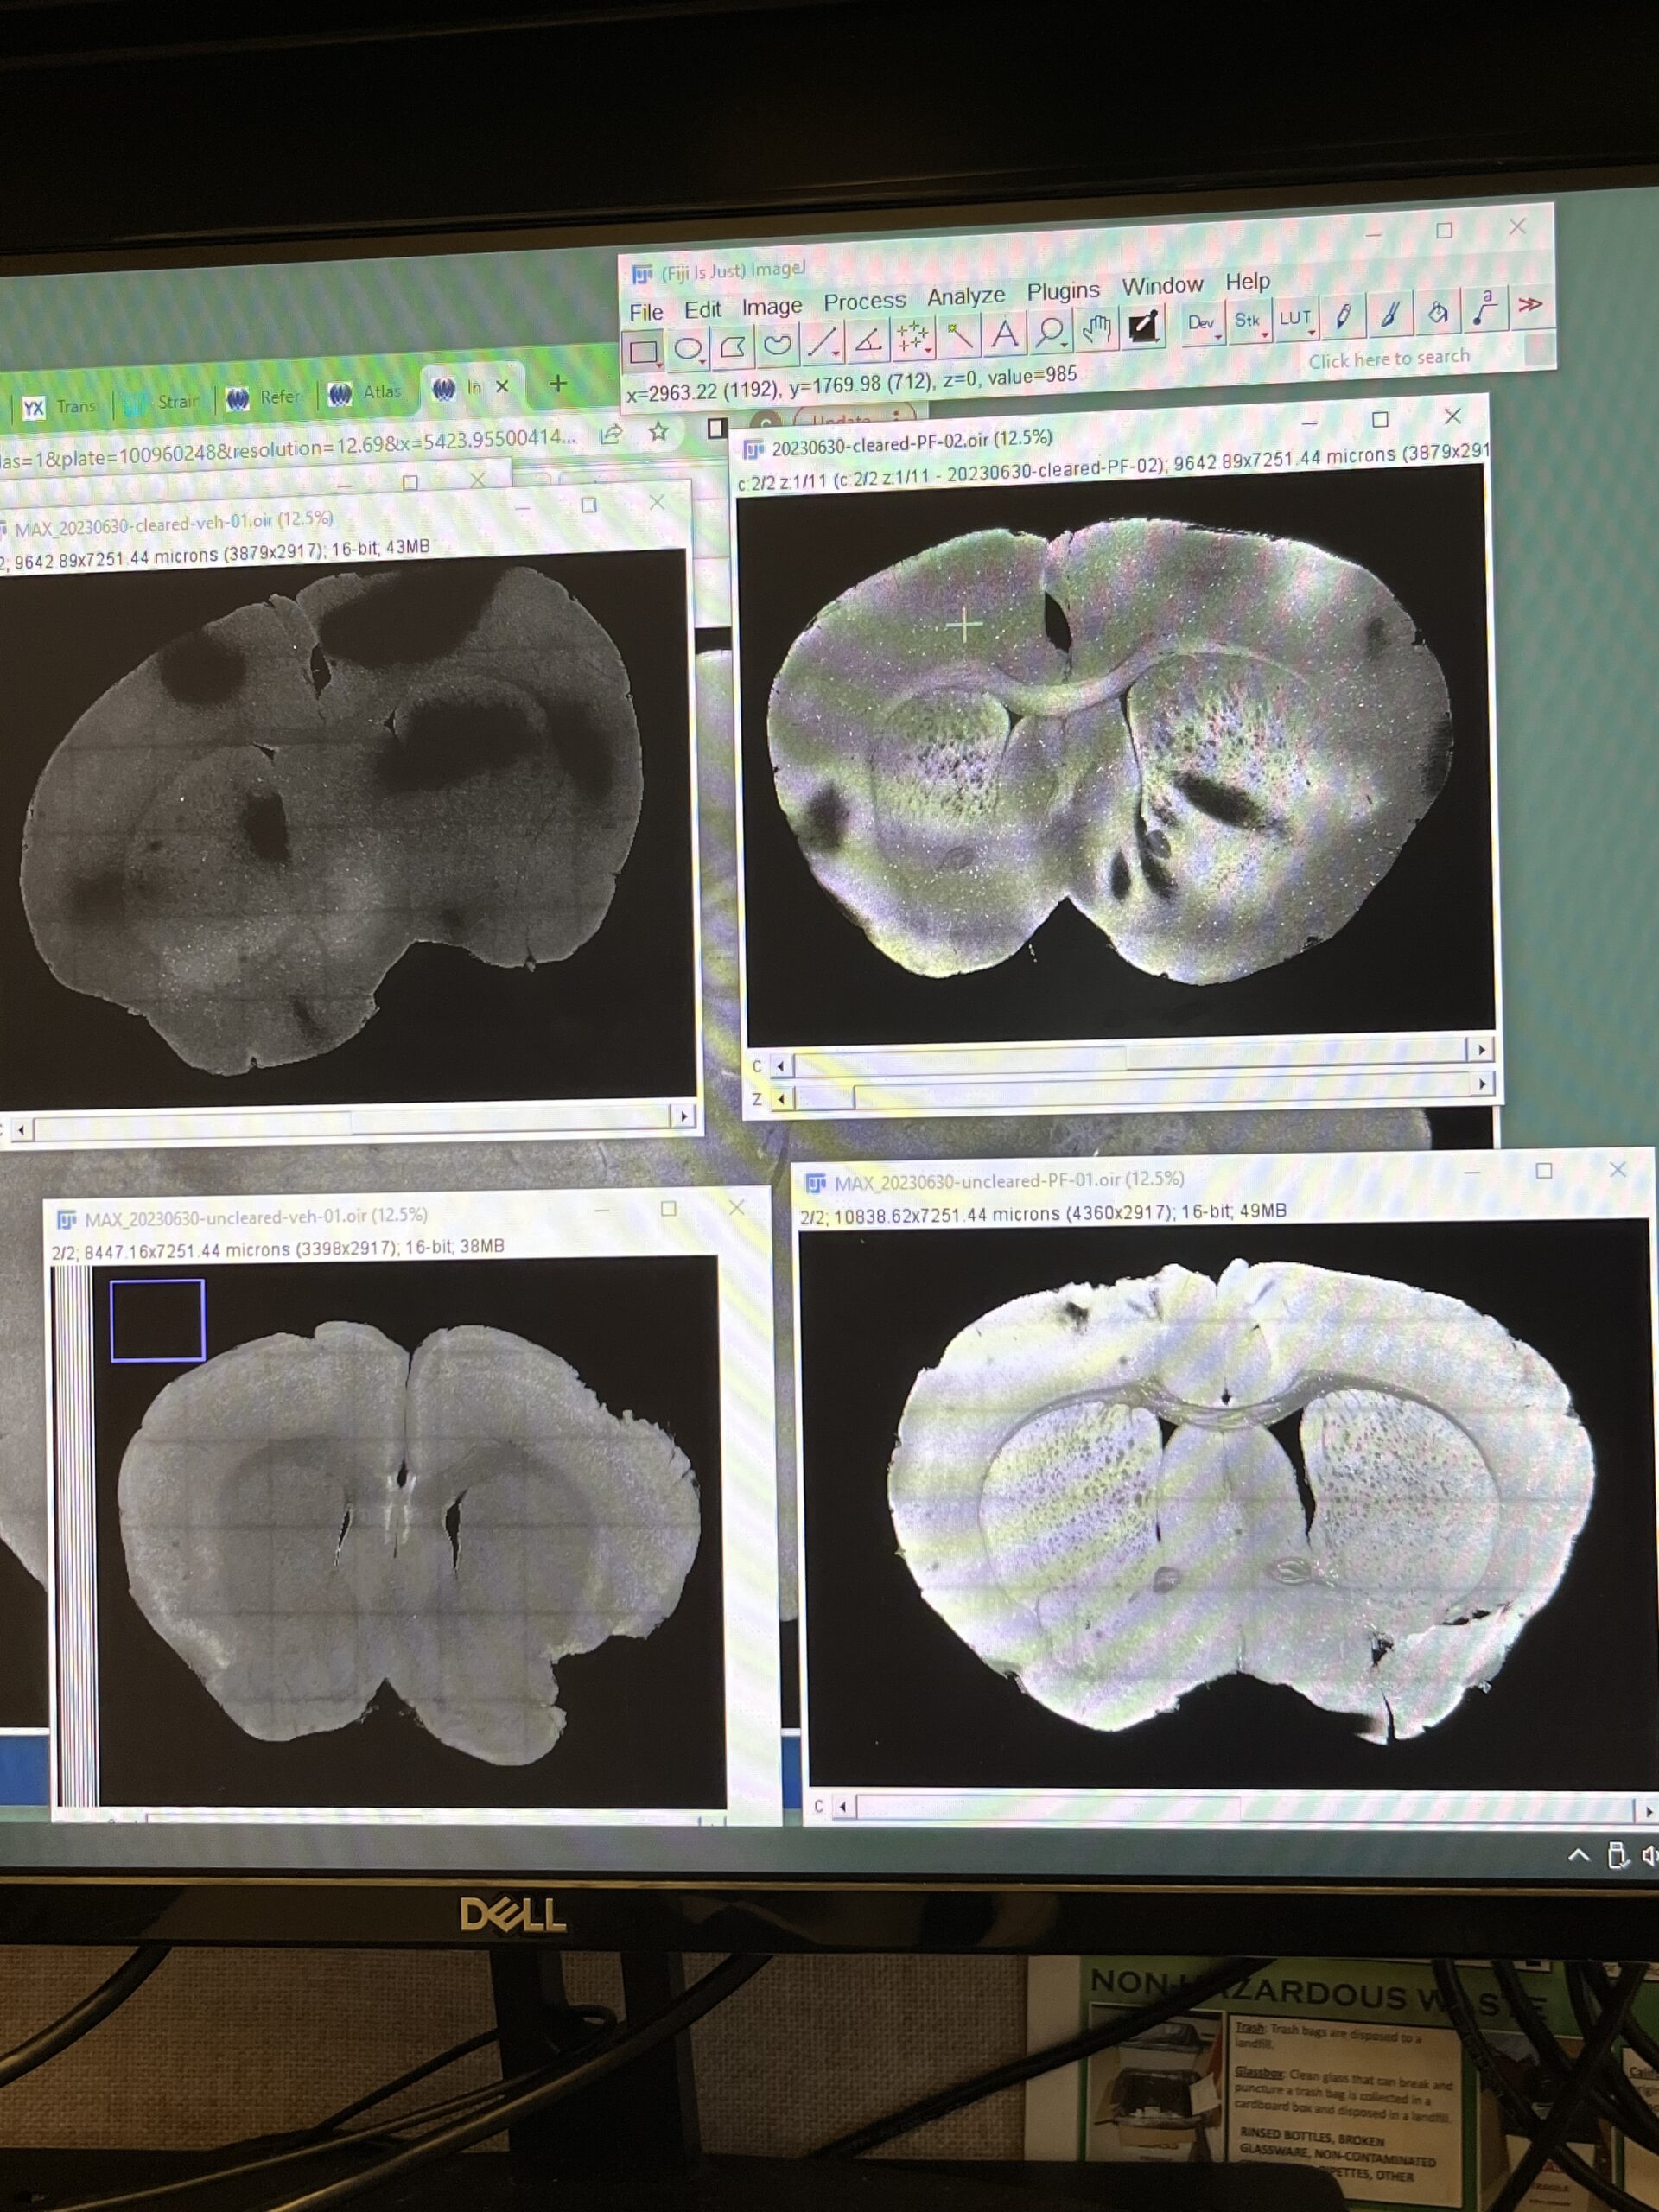Close the uncleared-veh-01 image window
This screenshot has width=1659, height=2212.
click(737, 1207)
